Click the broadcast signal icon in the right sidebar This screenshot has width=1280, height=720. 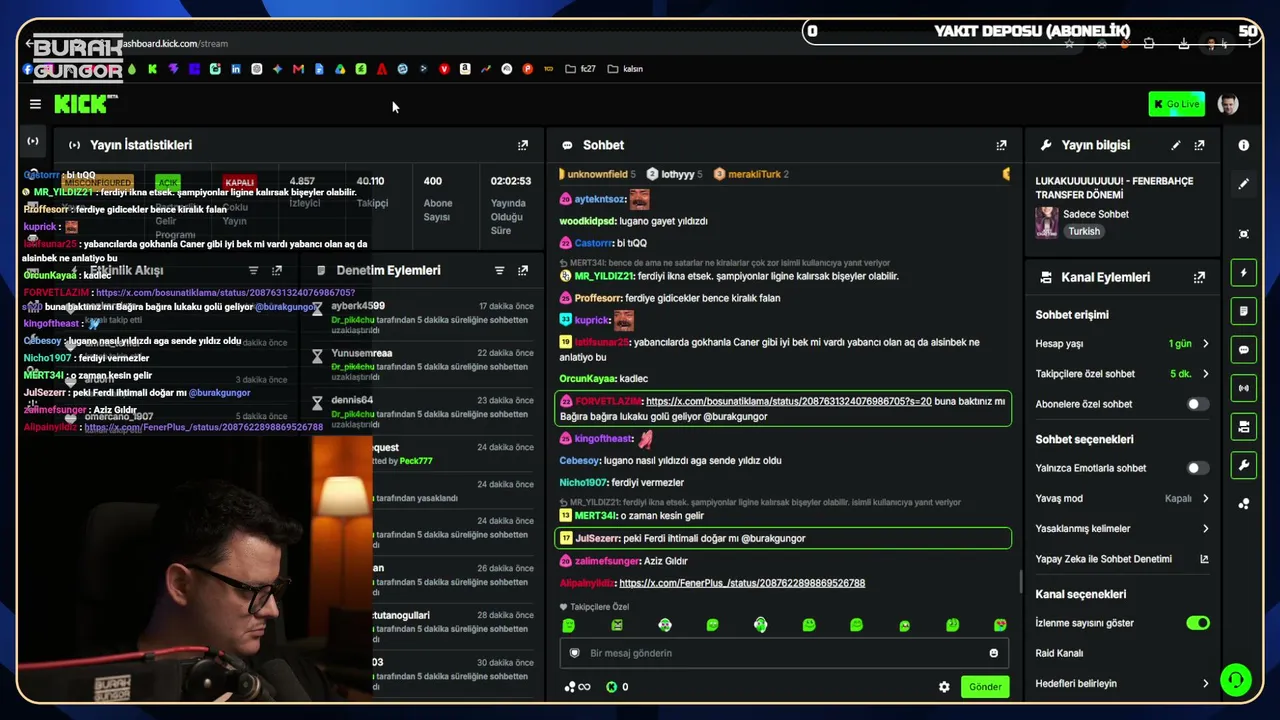[1244, 388]
